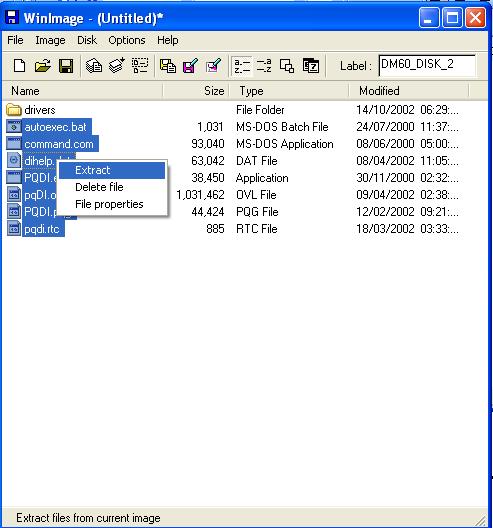Click the status bar Extract files message

tap(88, 518)
